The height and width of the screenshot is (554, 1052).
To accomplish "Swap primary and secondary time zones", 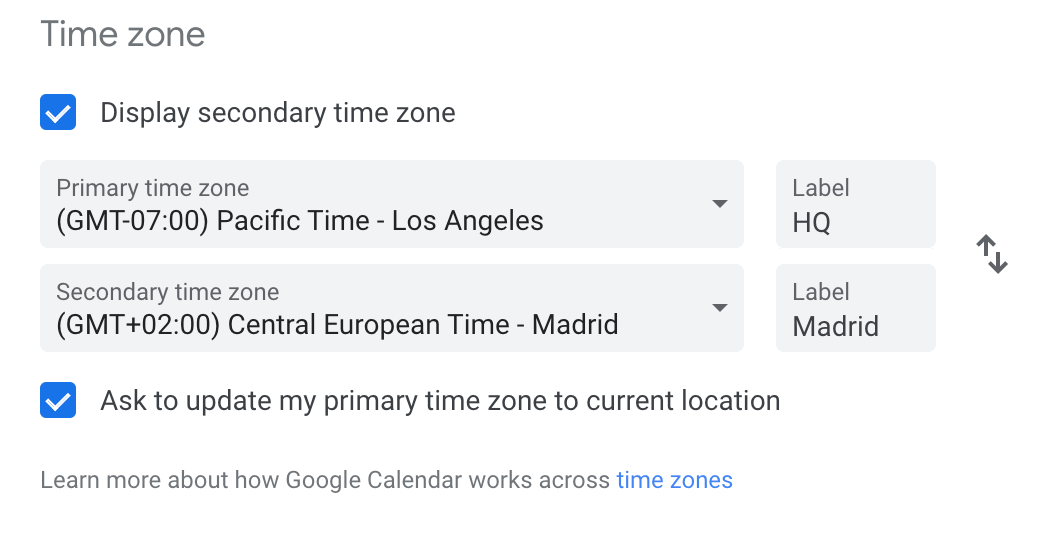I will [992, 254].
